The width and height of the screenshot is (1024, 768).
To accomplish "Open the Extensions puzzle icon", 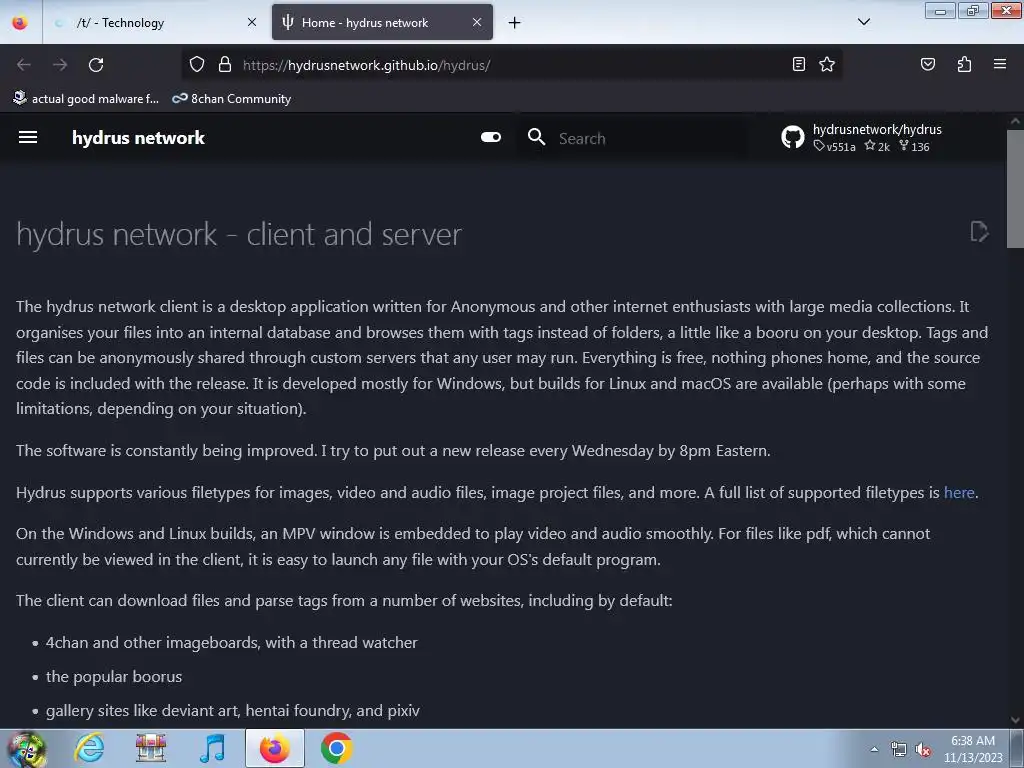I will [965, 64].
